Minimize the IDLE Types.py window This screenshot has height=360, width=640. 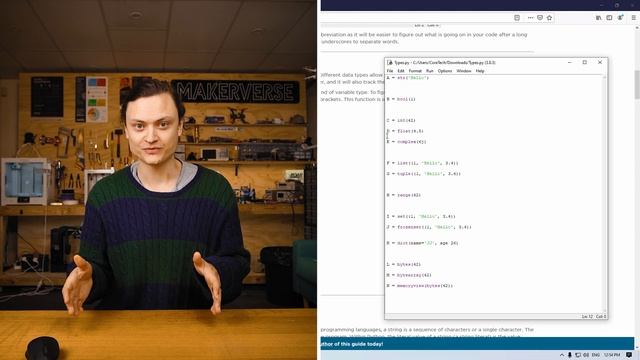point(570,62)
